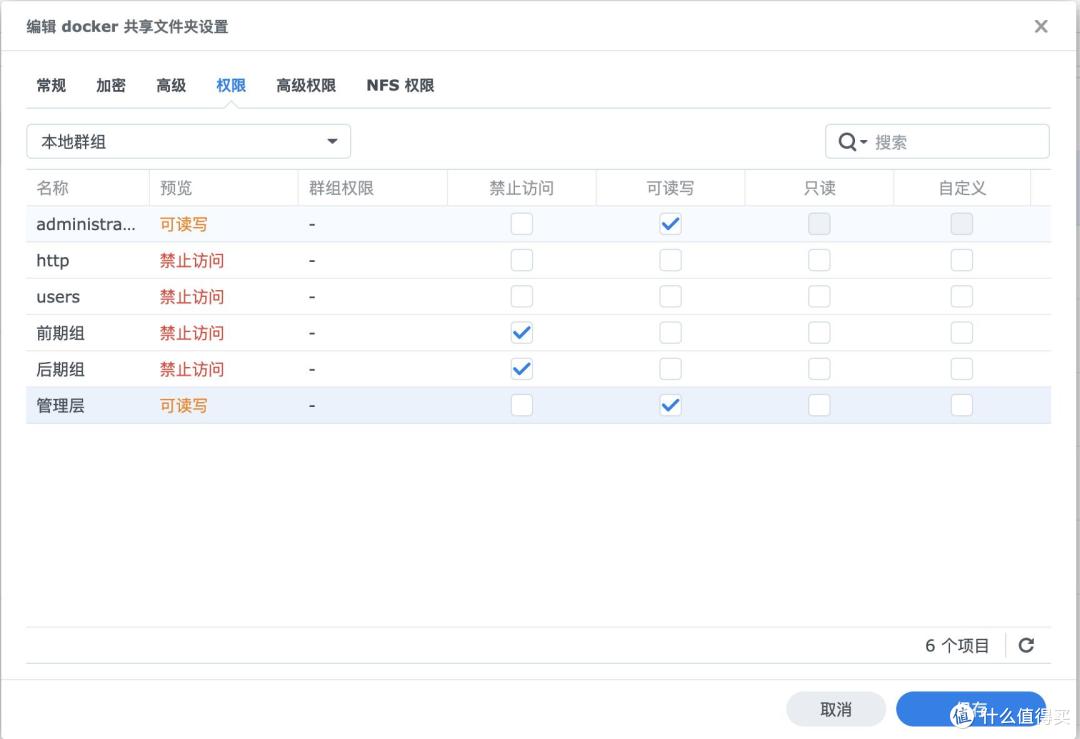Click the magnifier search icon
The height and width of the screenshot is (739, 1080).
pyautogui.click(x=847, y=142)
